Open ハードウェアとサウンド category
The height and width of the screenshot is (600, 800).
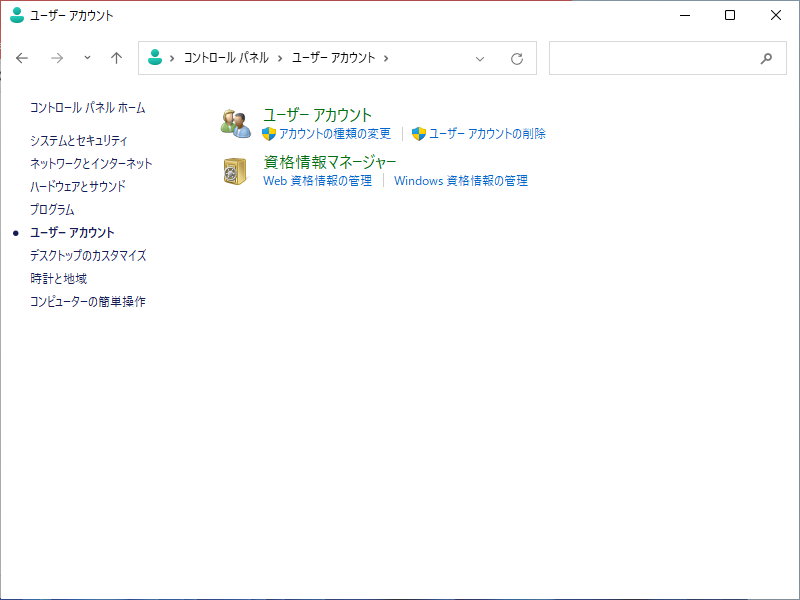pyautogui.click(x=78, y=186)
